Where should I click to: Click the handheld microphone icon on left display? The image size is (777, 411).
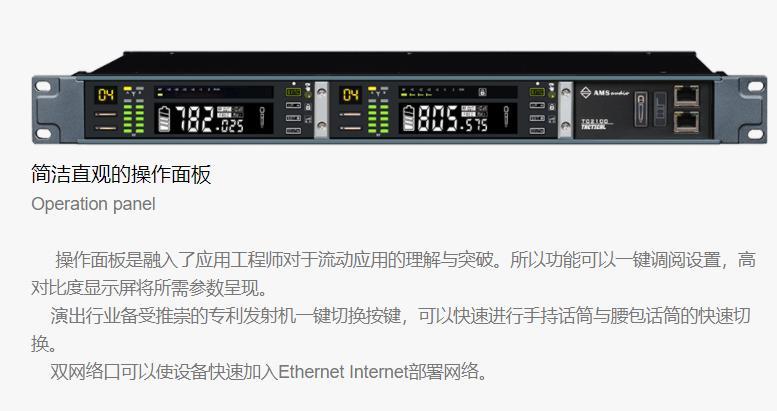pyautogui.click(x=262, y=117)
